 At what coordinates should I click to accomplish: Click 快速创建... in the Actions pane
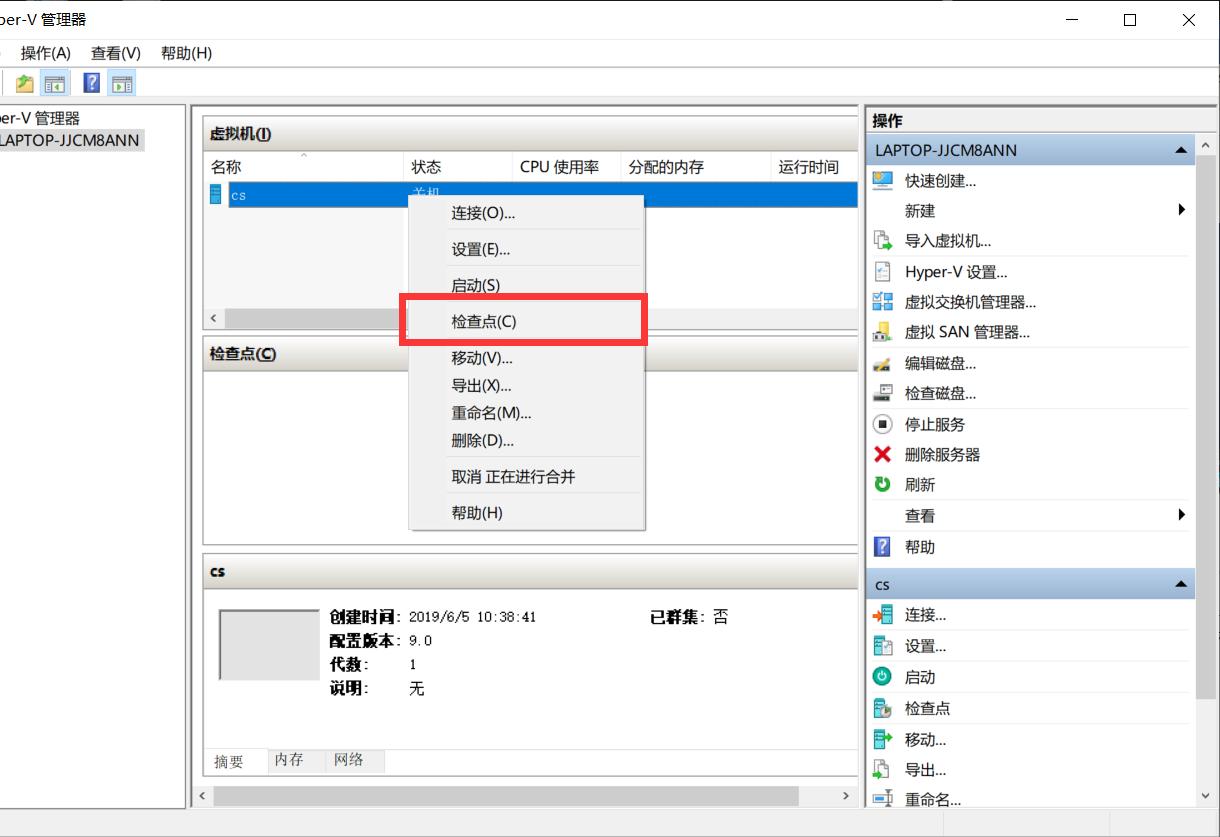(940, 181)
